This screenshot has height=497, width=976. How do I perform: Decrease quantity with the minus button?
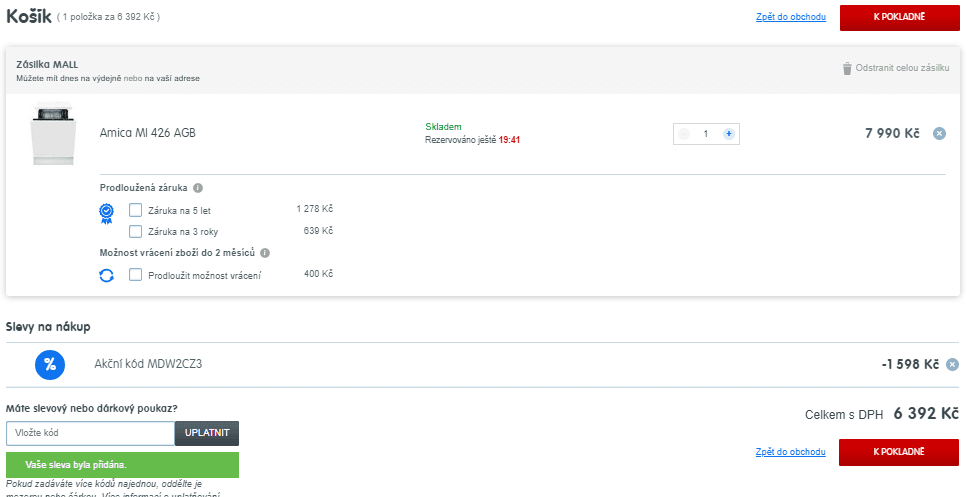[x=683, y=134]
